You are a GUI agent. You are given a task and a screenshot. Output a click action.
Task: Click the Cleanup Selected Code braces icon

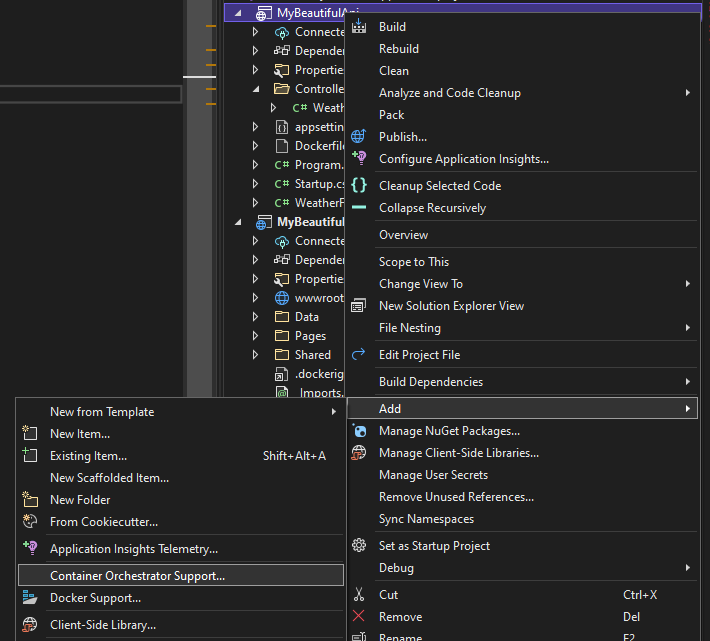pyautogui.click(x=359, y=185)
